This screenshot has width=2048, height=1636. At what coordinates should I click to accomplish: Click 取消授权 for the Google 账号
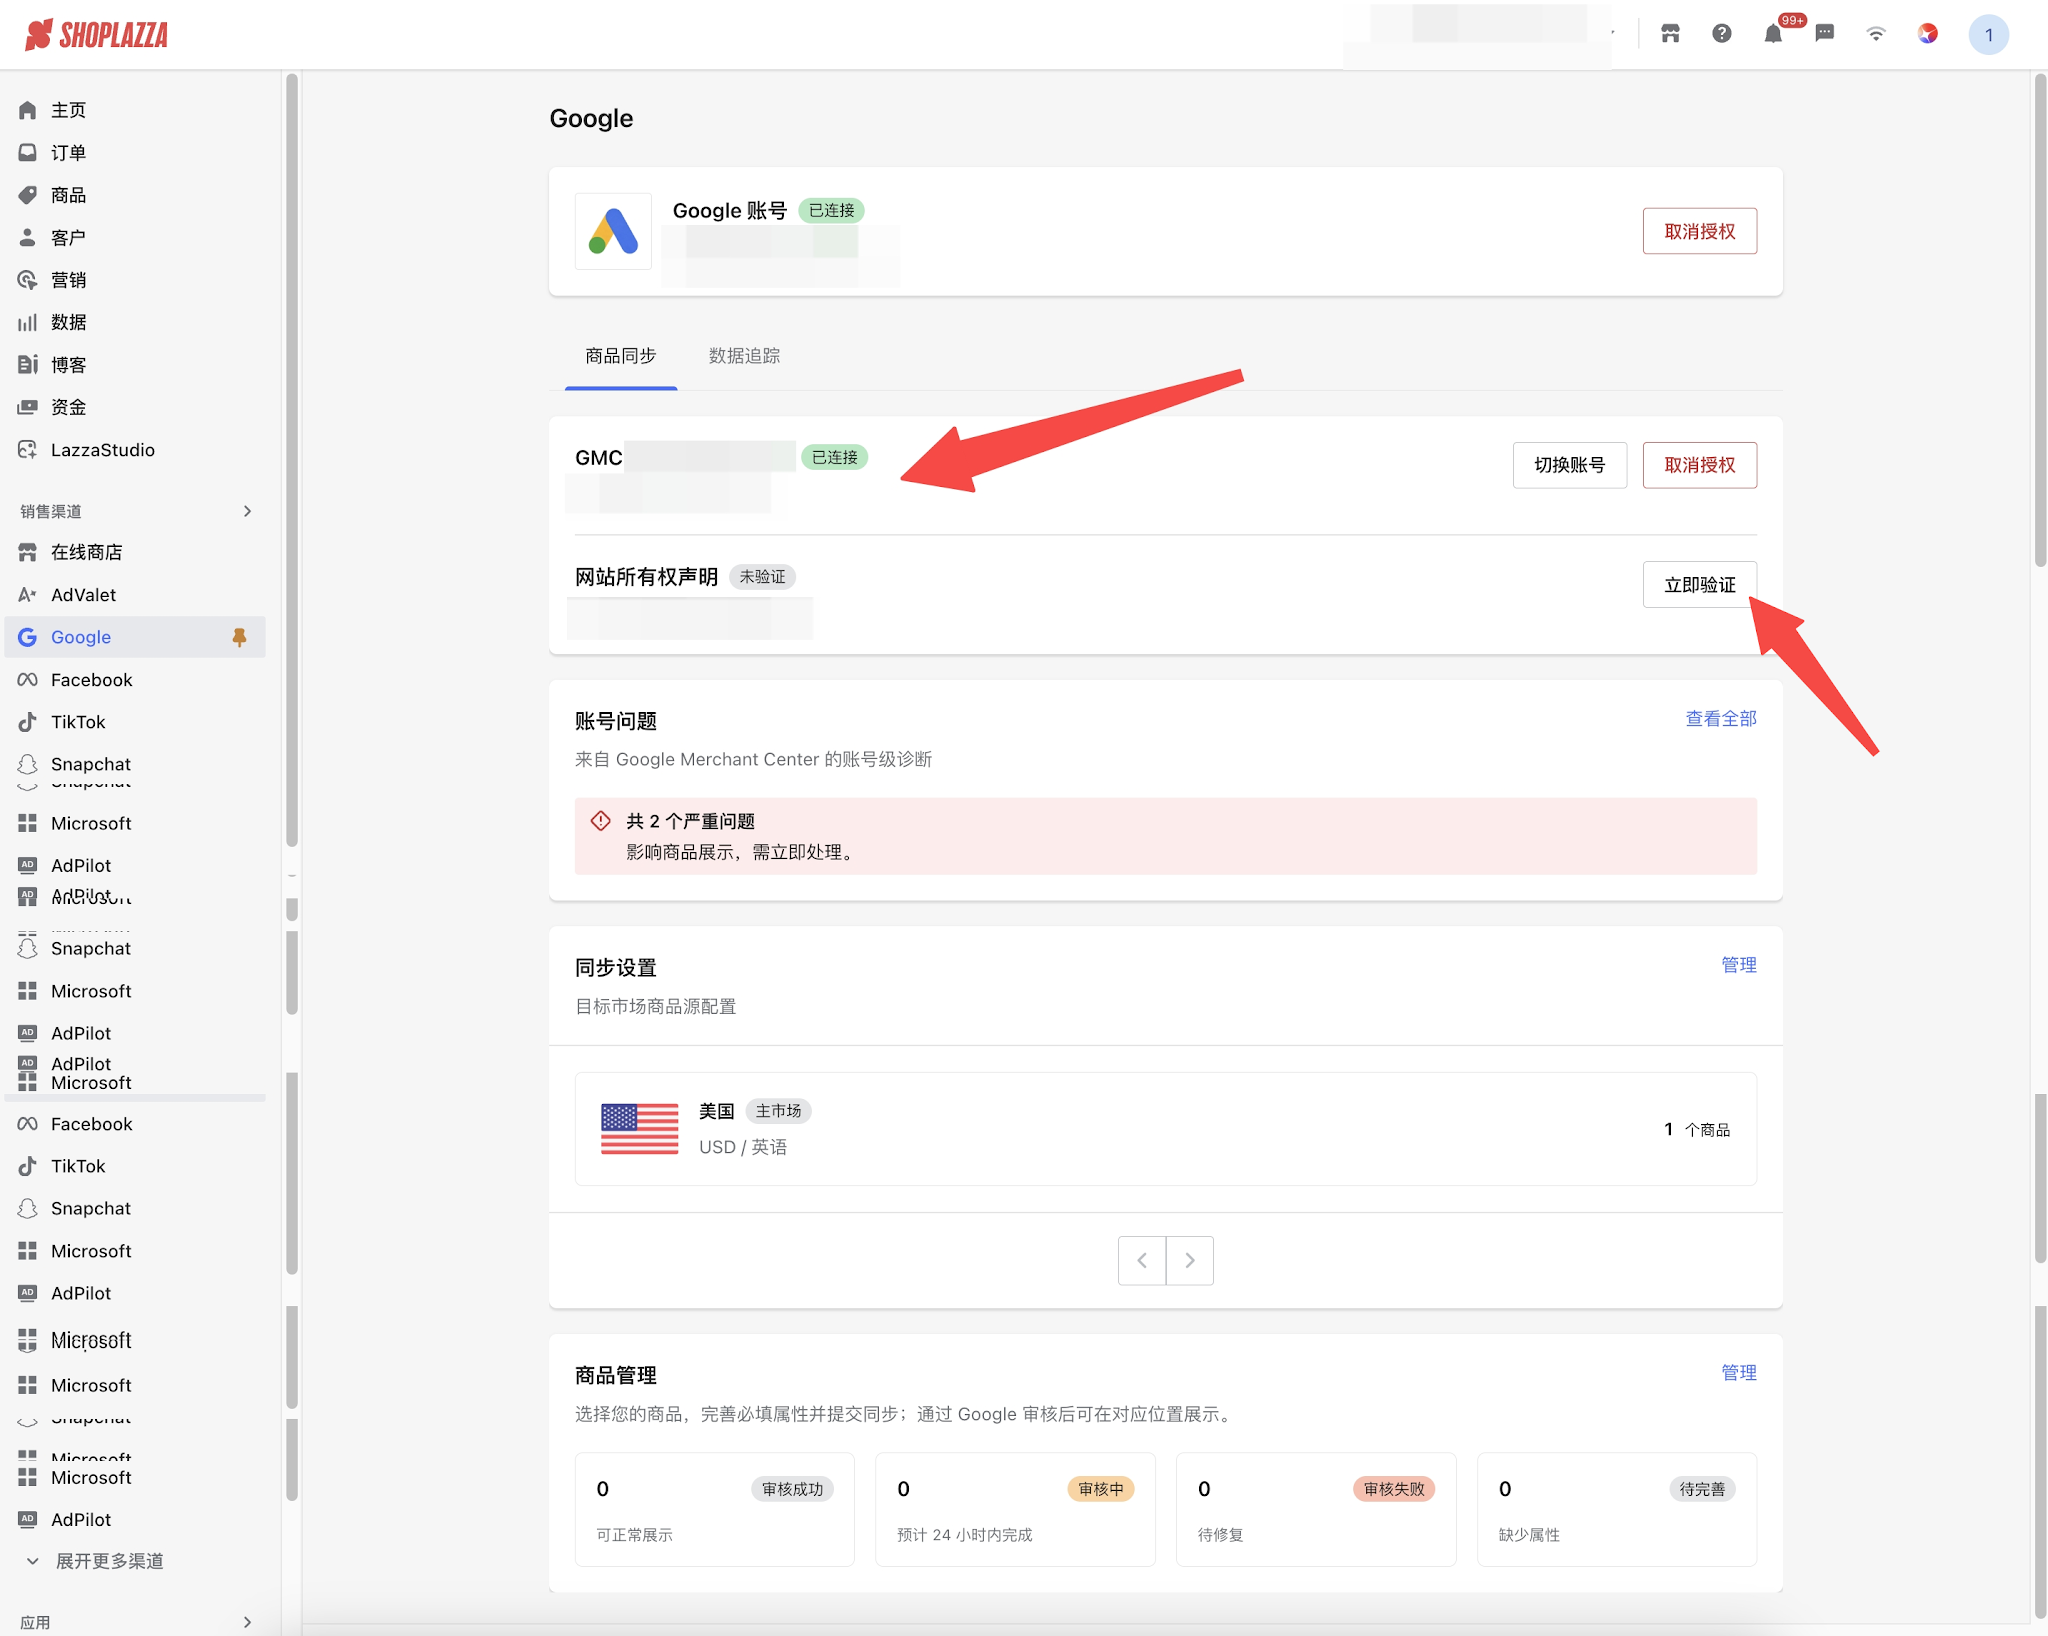[x=1699, y=231]
